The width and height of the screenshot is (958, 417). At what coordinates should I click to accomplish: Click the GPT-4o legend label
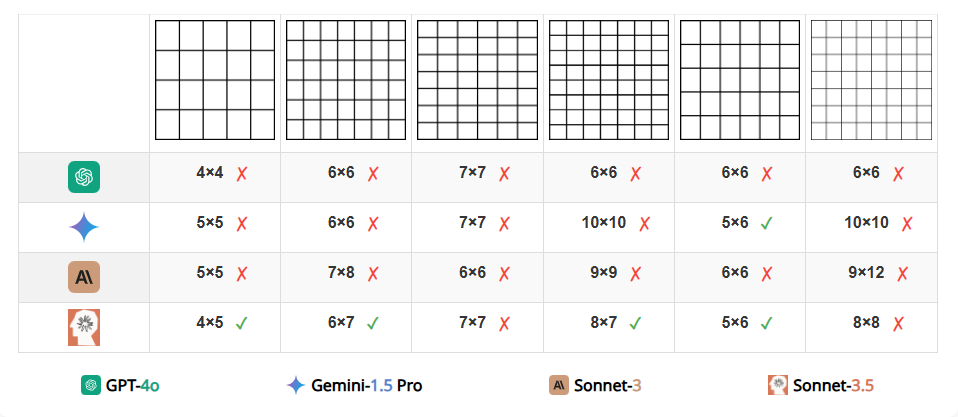[133, 385]
